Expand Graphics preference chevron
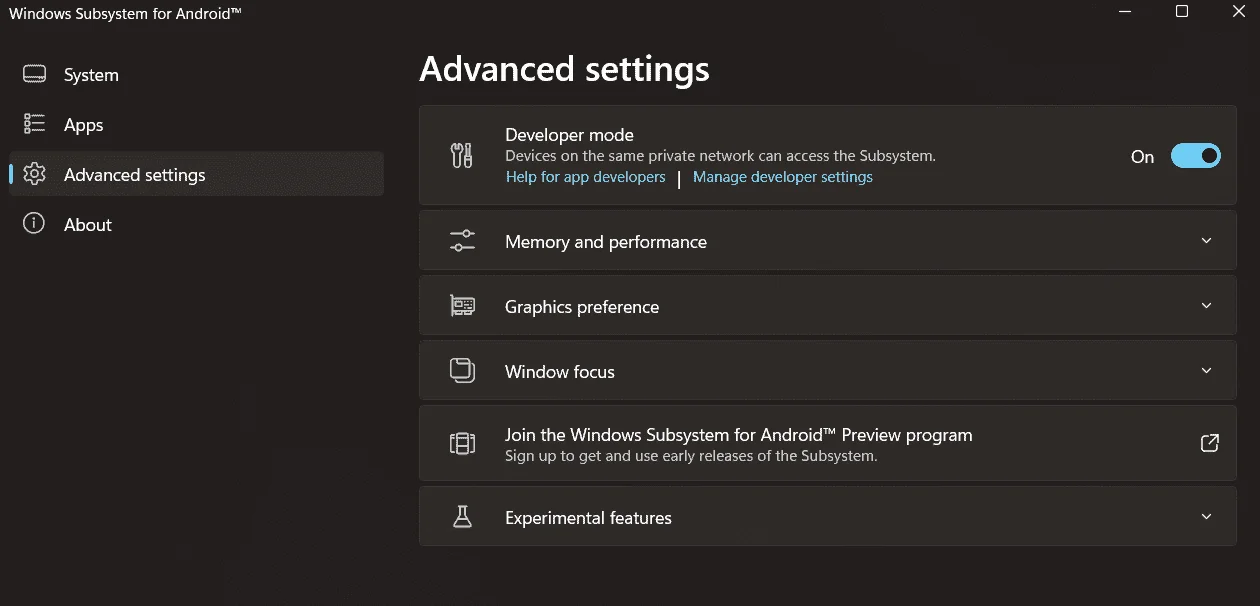 tap(1206, 306)
